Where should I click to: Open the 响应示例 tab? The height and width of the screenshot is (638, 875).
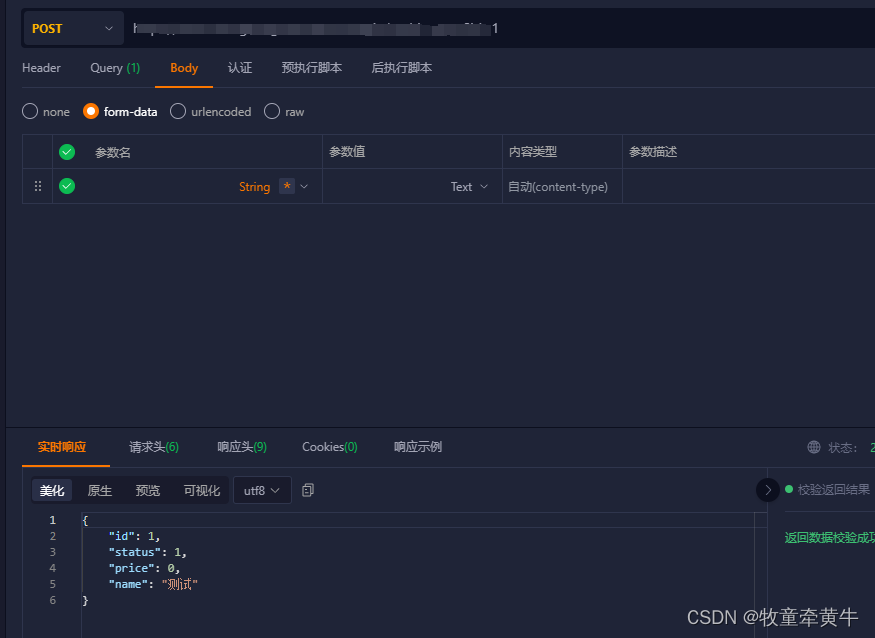coord(418,447)
